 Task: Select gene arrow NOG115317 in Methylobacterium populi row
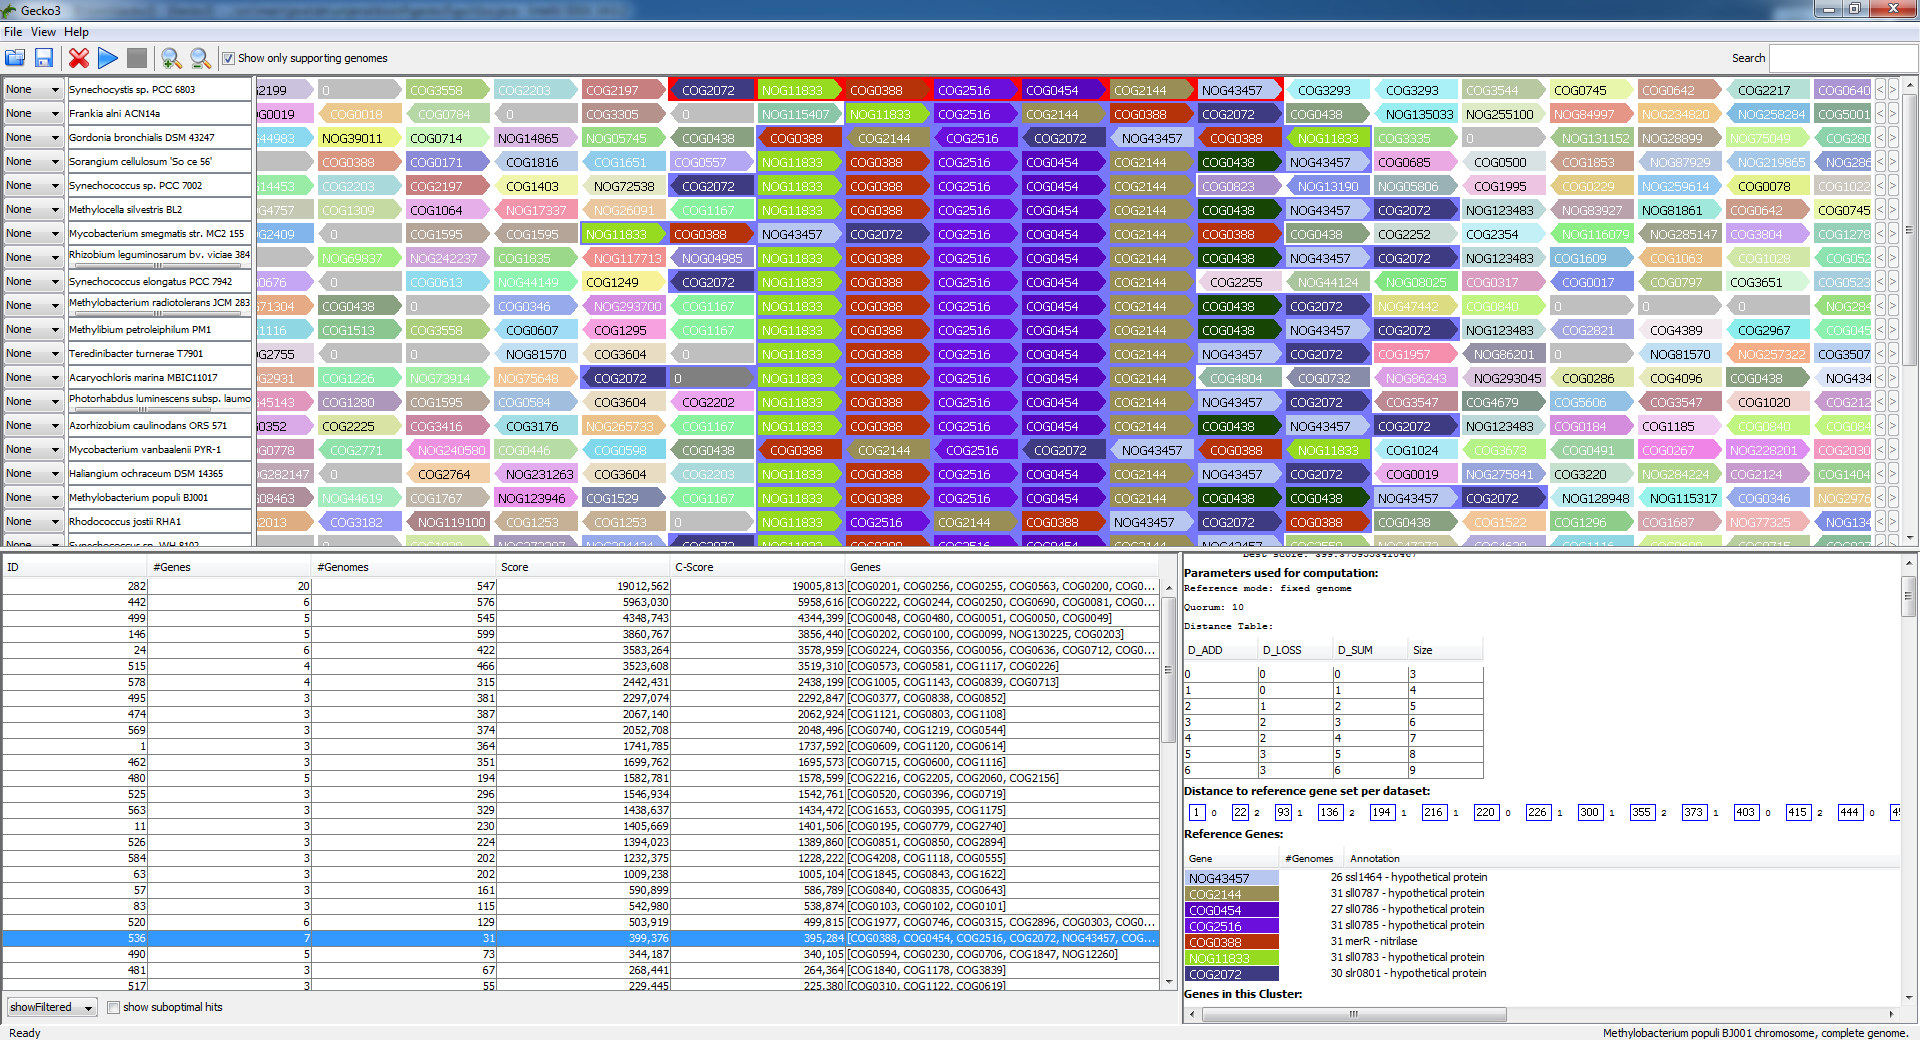click(x=1679, y=498)
